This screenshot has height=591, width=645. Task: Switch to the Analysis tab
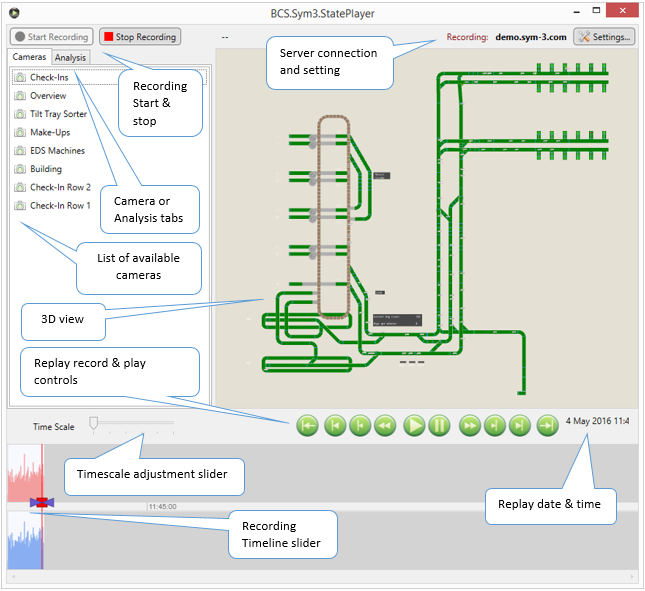(70, 58)
